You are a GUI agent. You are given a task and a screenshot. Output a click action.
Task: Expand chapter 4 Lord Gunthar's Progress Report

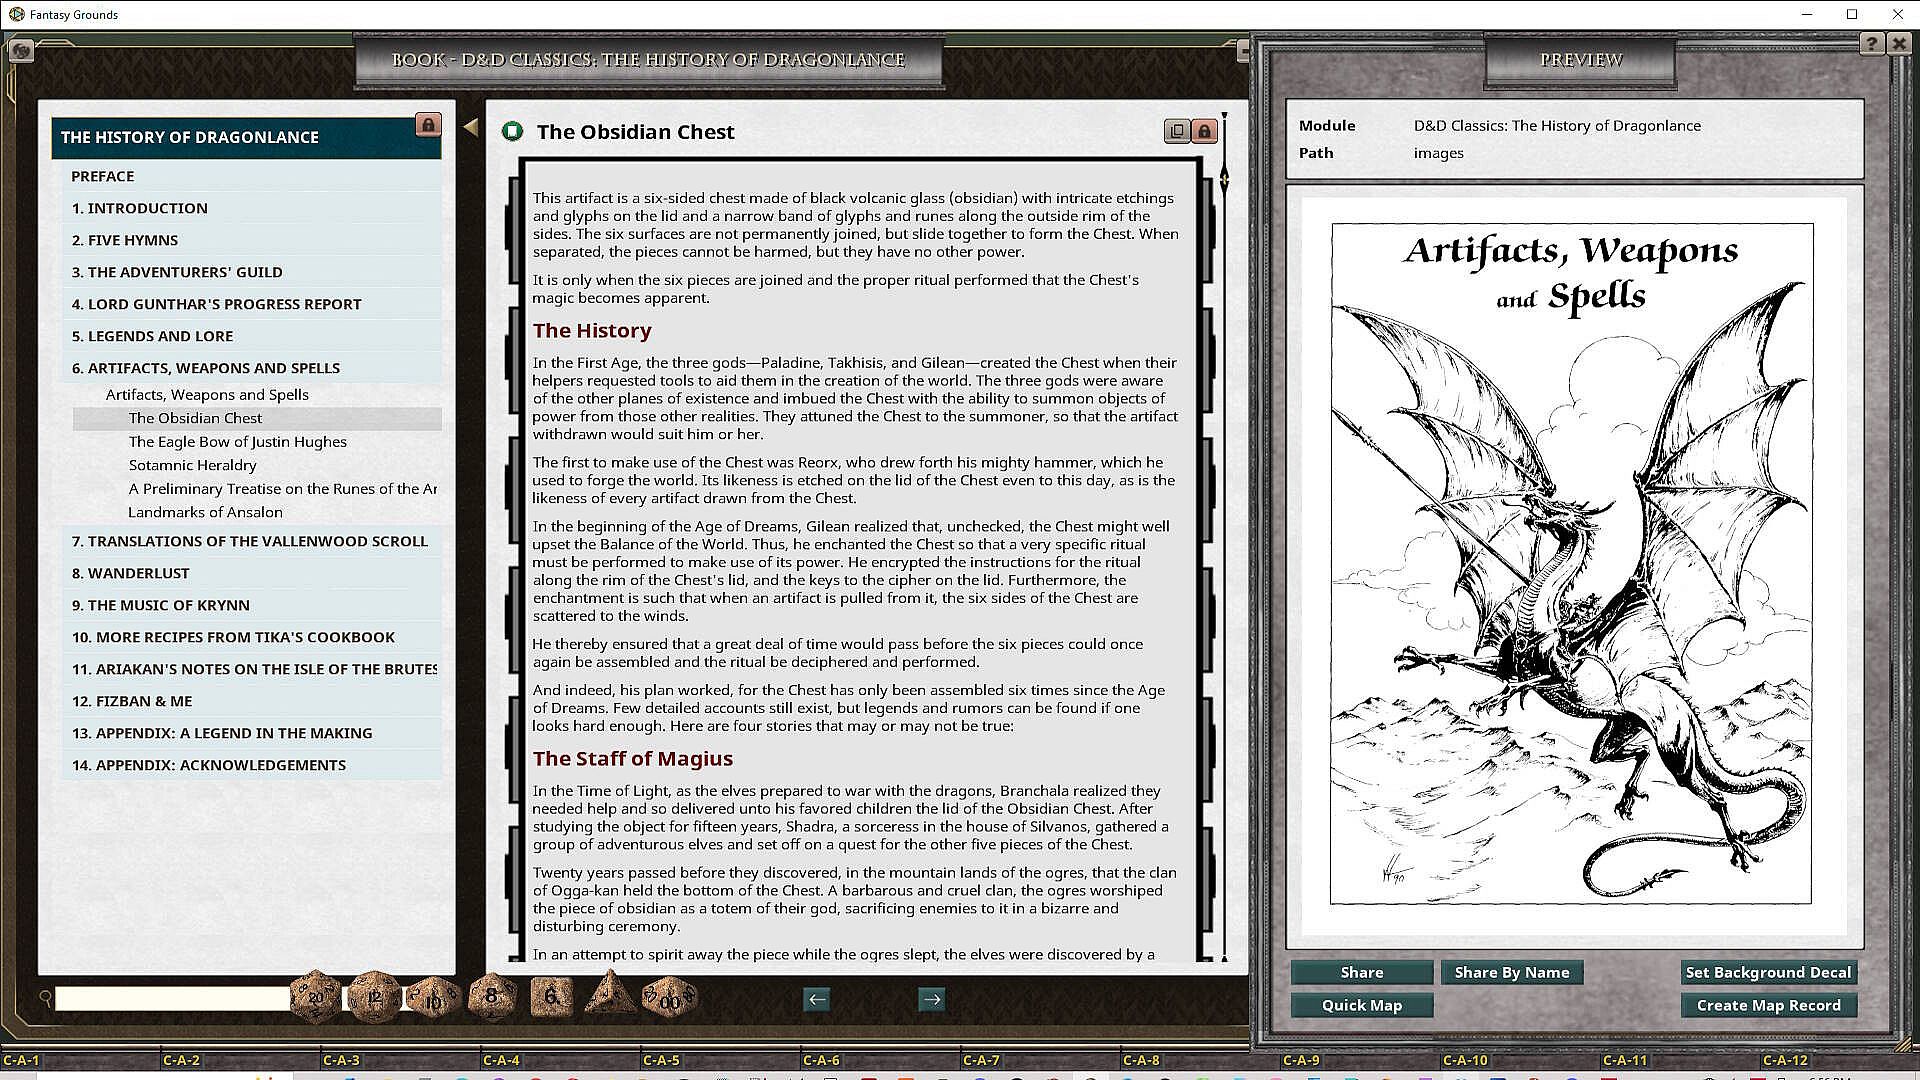coord(251,304)
